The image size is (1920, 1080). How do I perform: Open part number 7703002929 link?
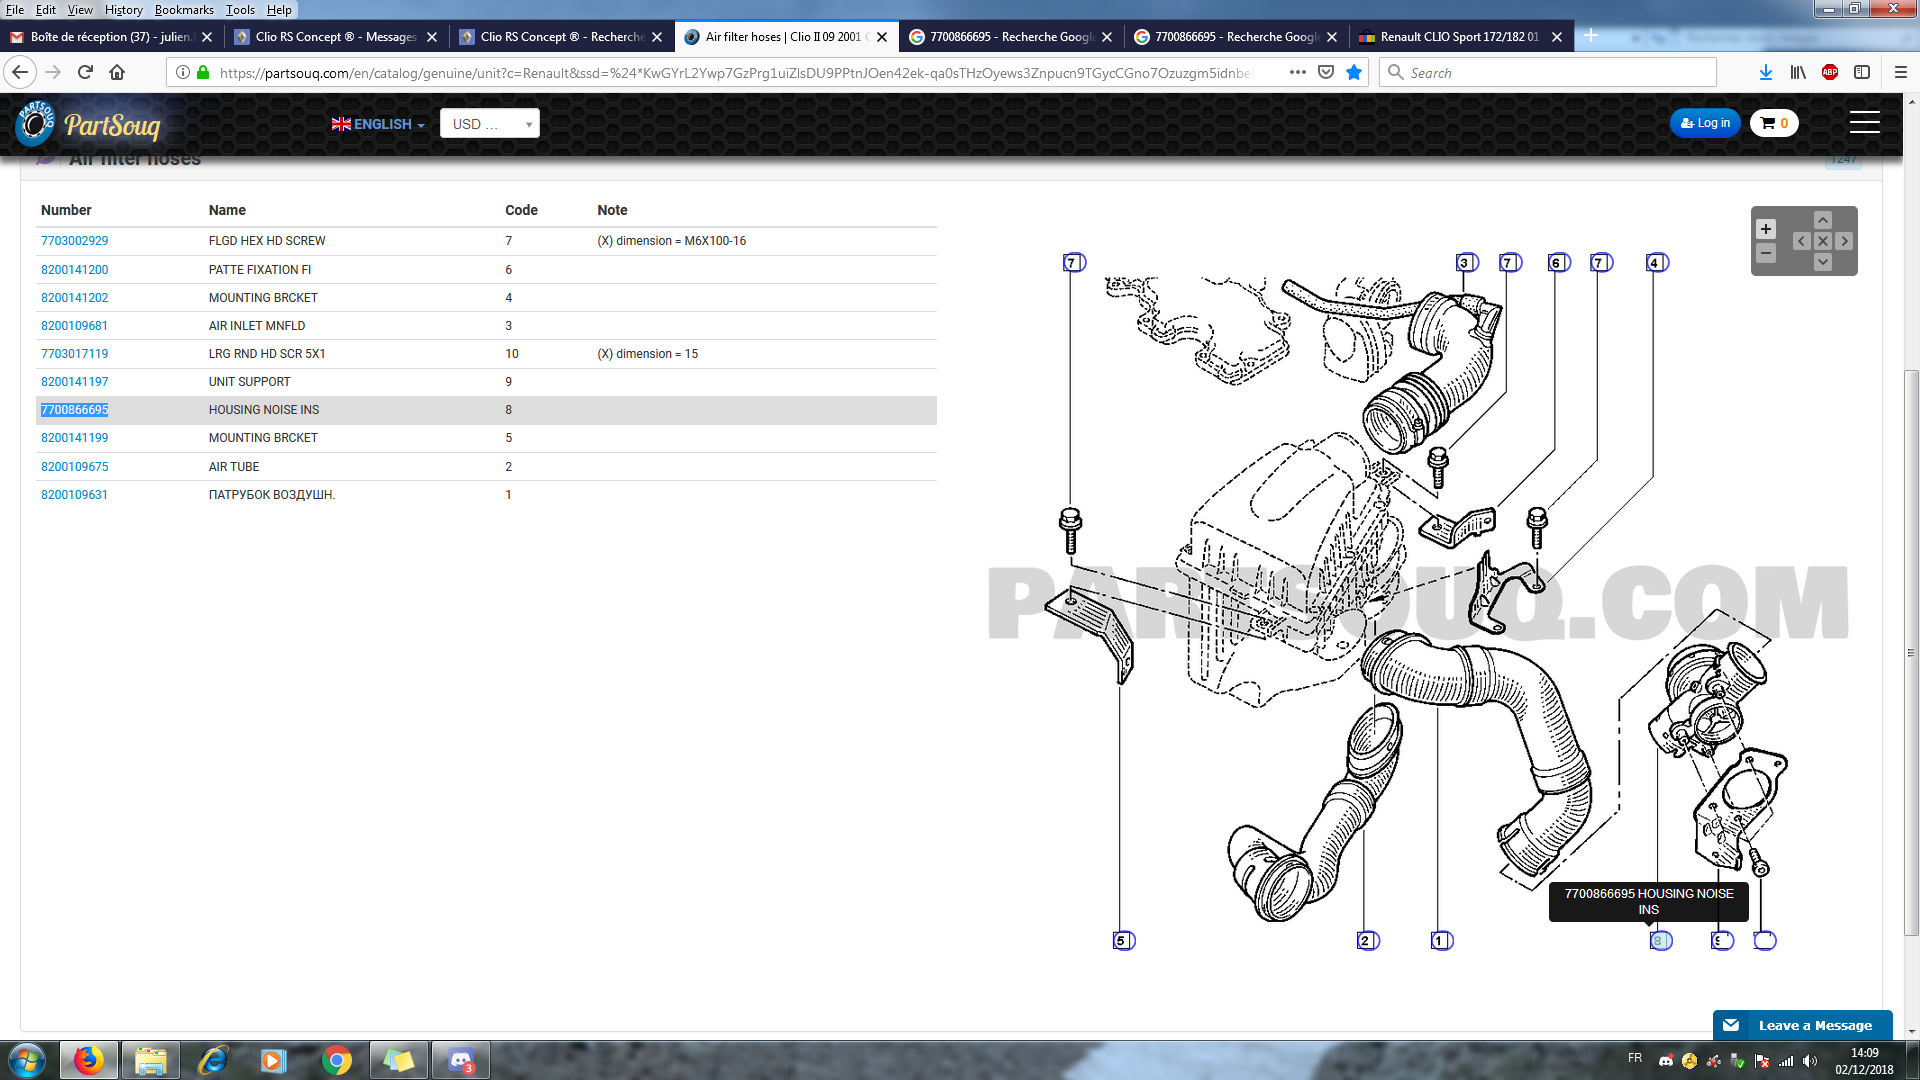click(x=74, y=241)
